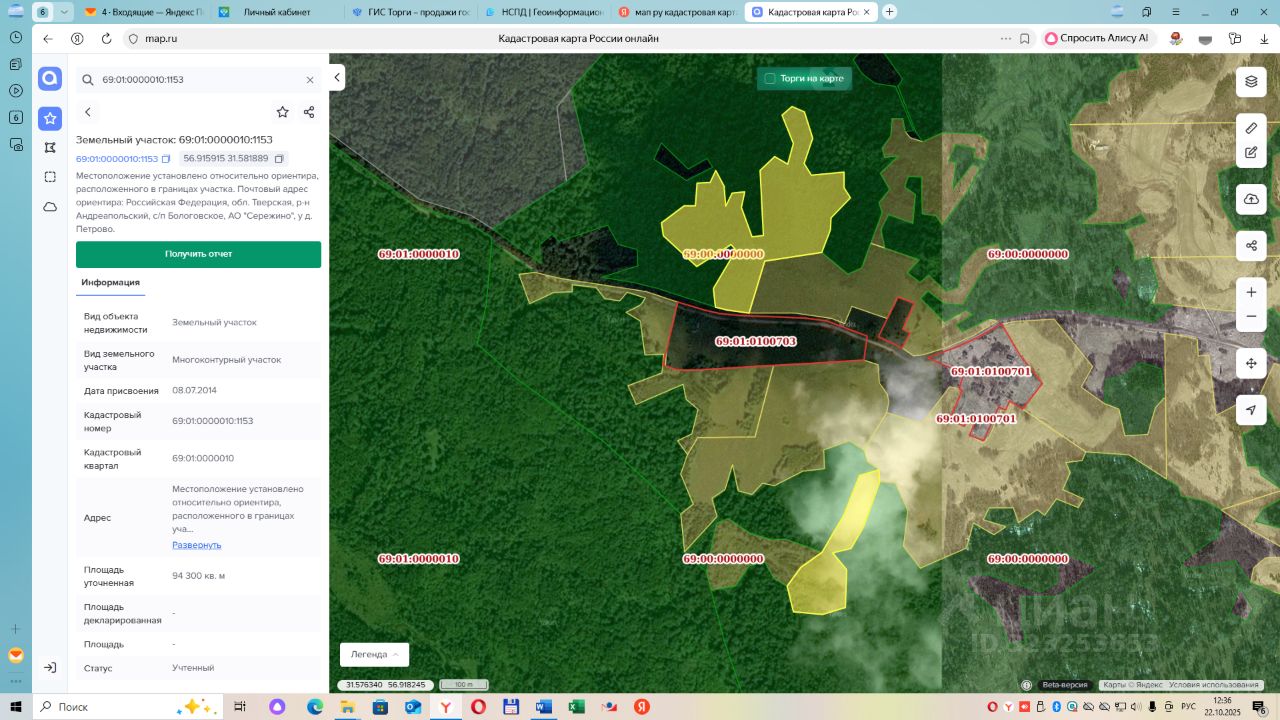Copy the coordinates 56.915915 31.581889
Screen dimensions: 1280x720
(279, 159)
